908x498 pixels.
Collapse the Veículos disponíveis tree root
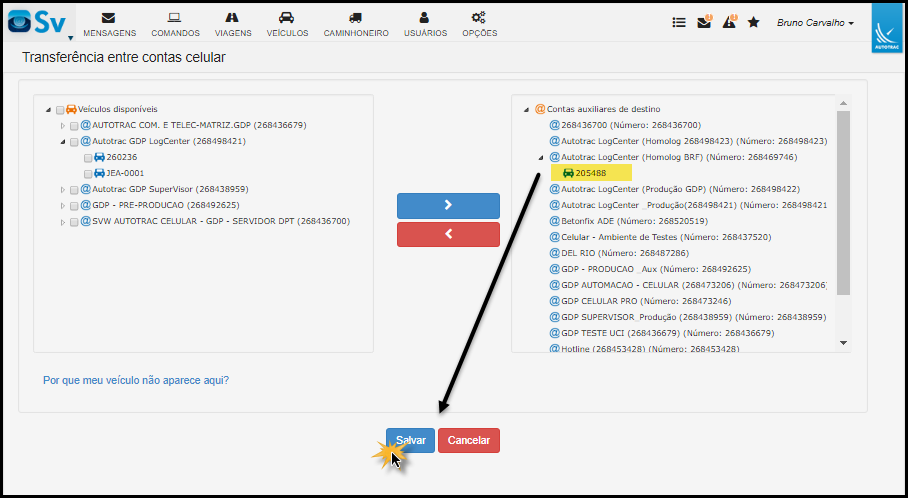coord(49,109)
